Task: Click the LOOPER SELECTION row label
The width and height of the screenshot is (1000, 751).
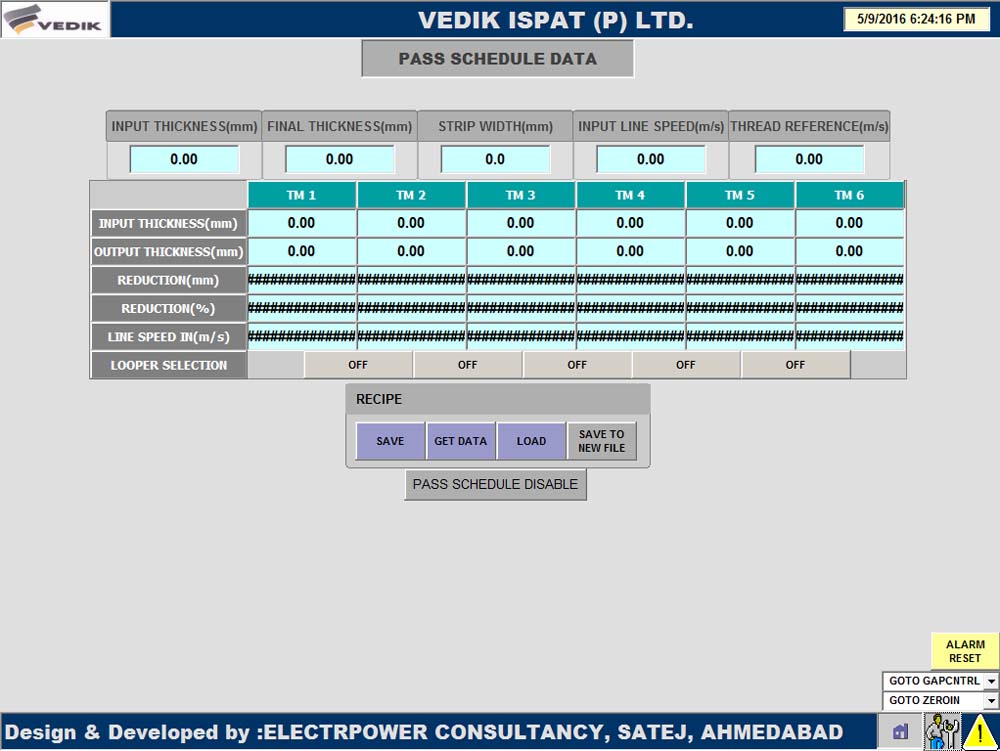Action: (168, 365)
